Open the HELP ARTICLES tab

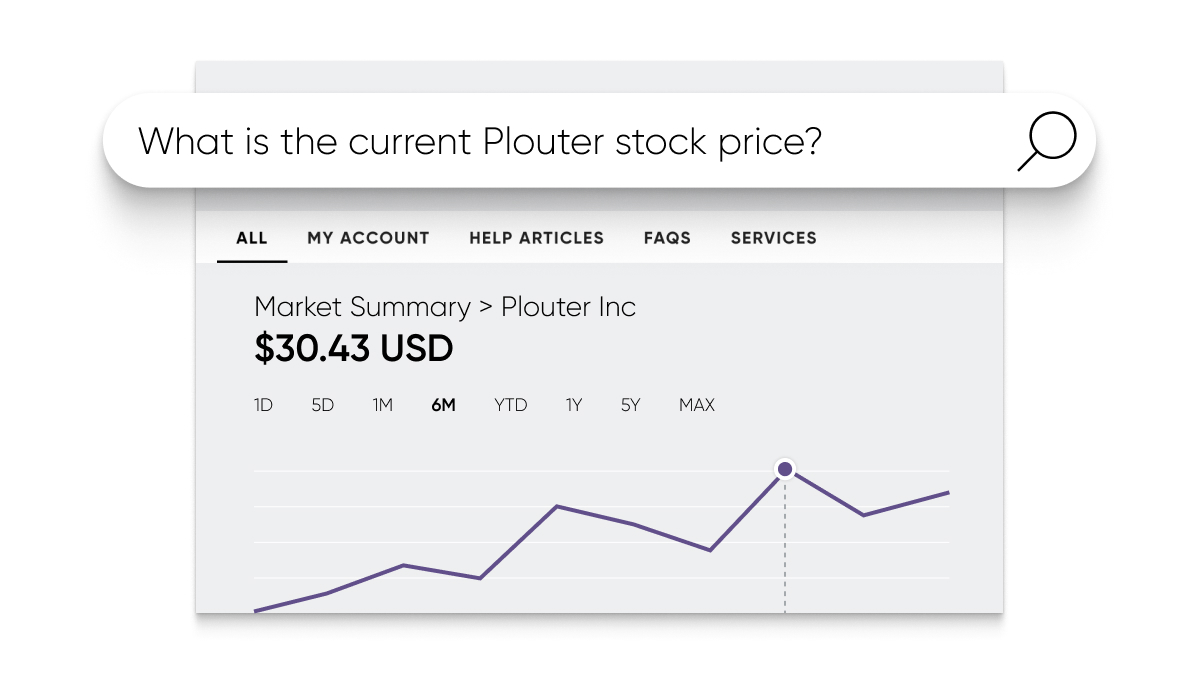coord(537,238)
